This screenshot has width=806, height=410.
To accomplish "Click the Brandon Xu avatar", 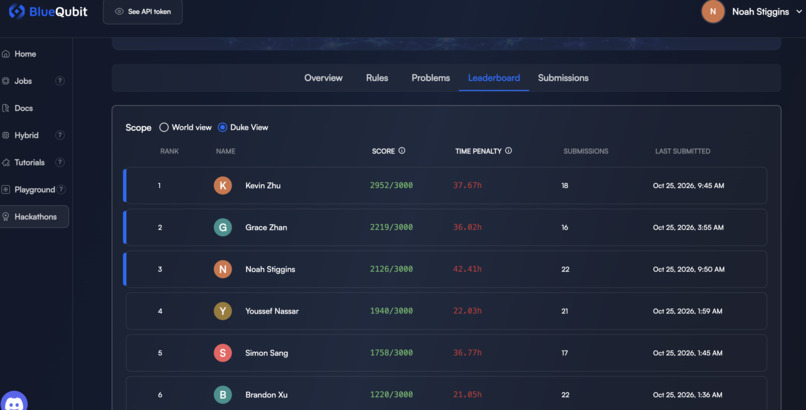I will pyautogui.click(x=223, y=395).
